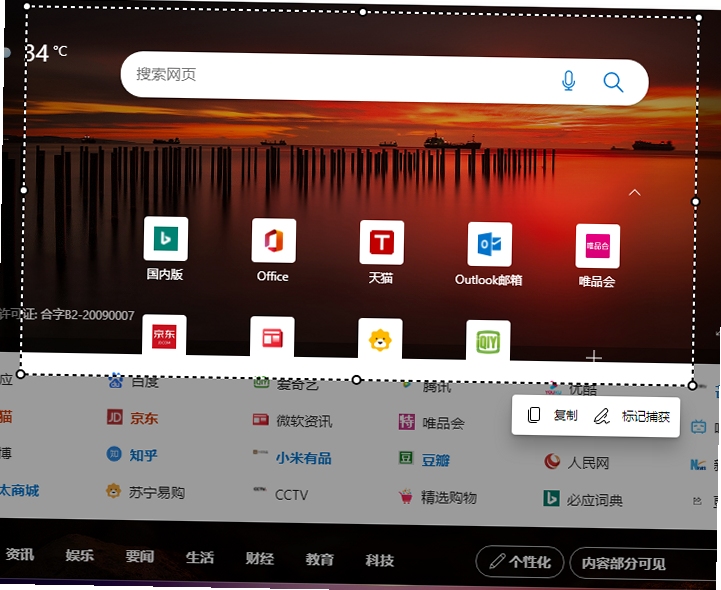This screenshot has width=721, height=590.
Task: Click the 人民网 red logo icon
Action: pyautogui.click(x=552, y=461)
